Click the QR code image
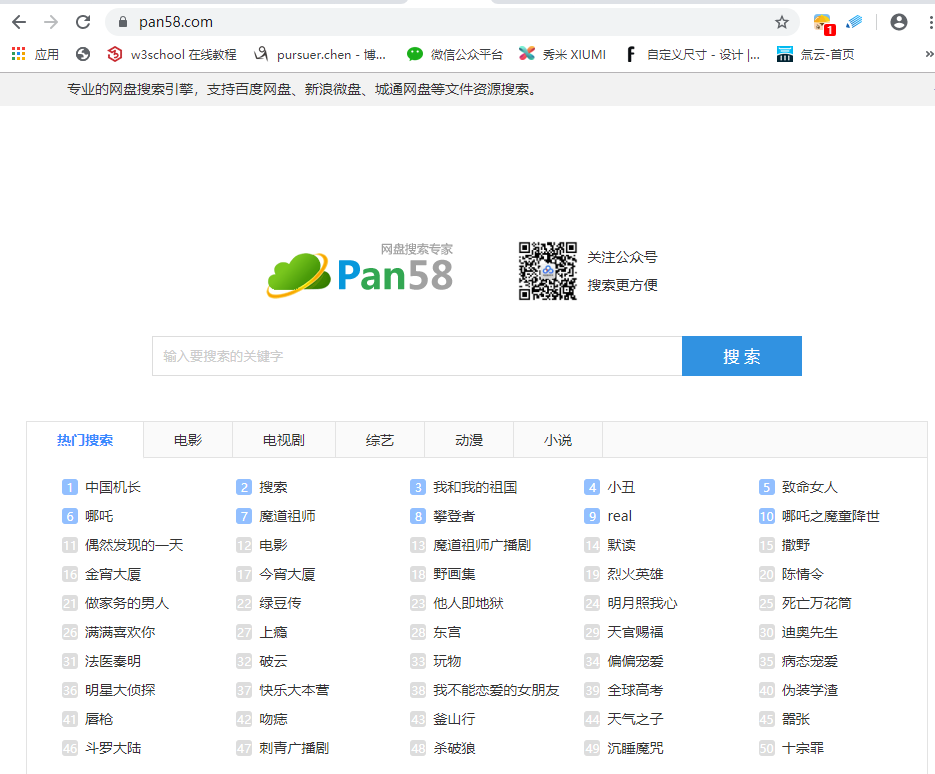Viewport: 935px width, 774px height. point(547,271)
